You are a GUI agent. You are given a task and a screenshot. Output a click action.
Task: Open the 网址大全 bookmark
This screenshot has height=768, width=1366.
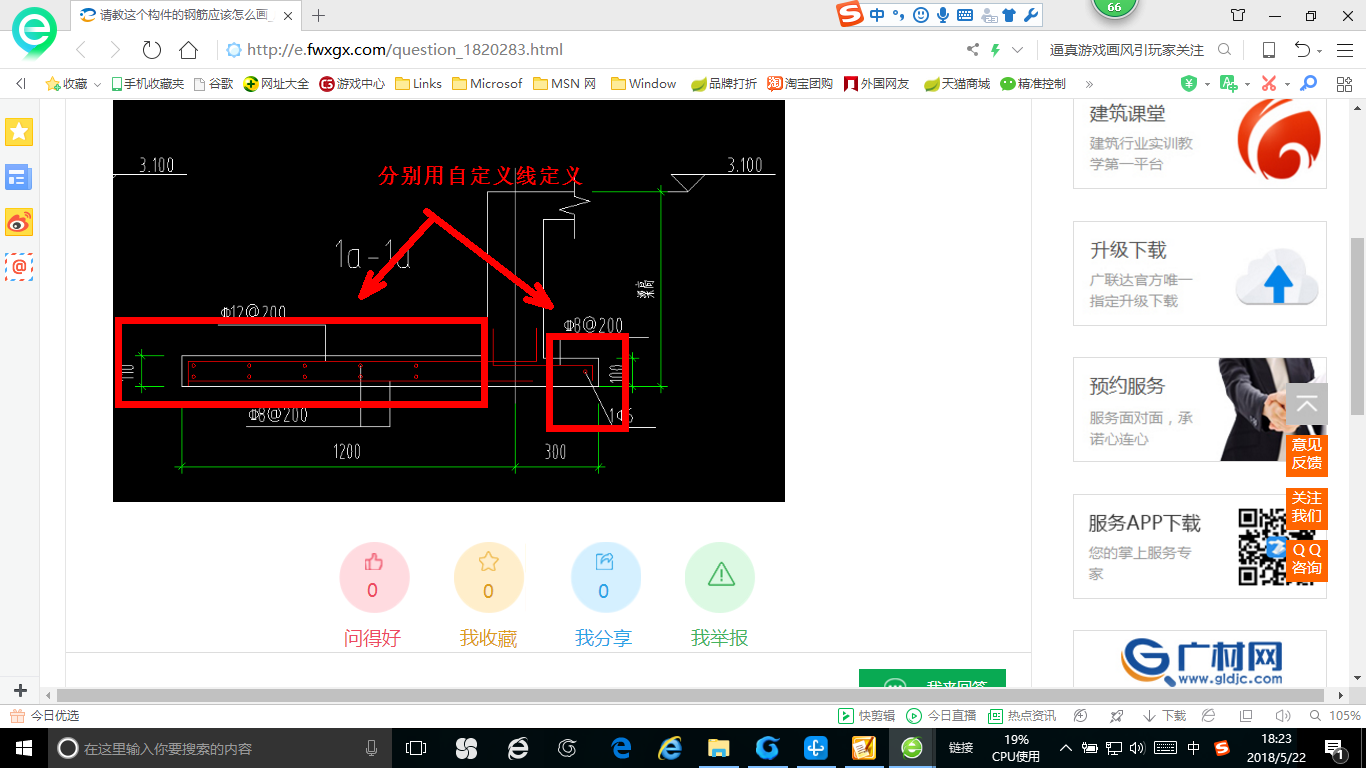pos(277,84)
